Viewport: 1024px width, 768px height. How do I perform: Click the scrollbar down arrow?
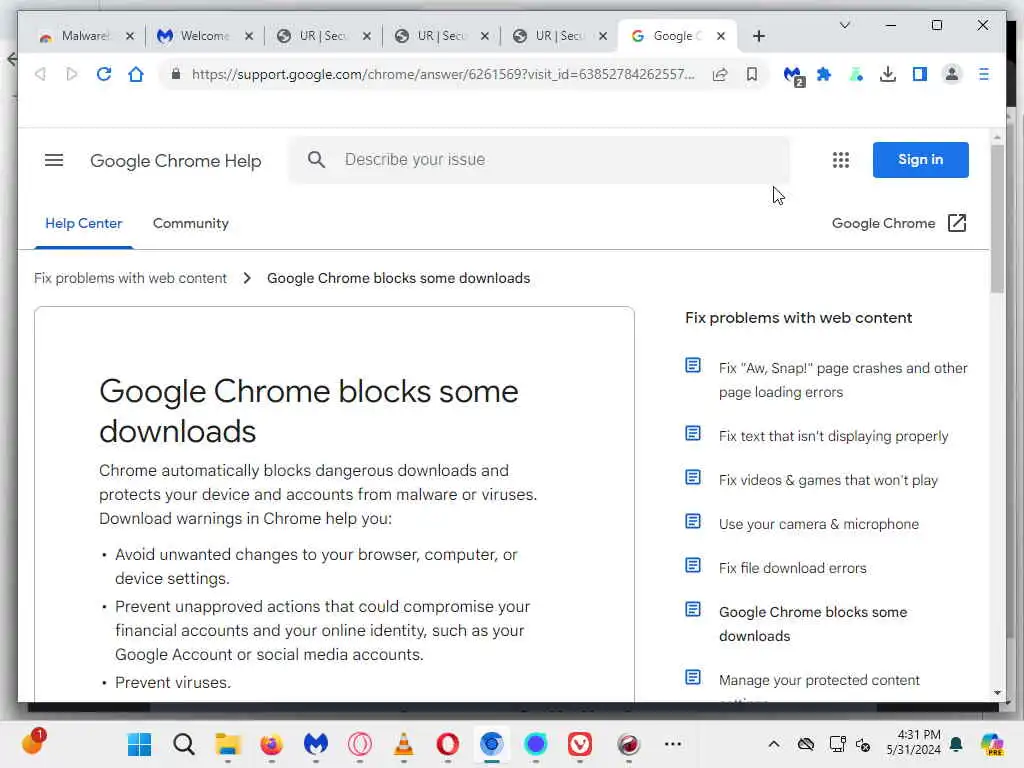pyautogui.click(x=997, y=693)
